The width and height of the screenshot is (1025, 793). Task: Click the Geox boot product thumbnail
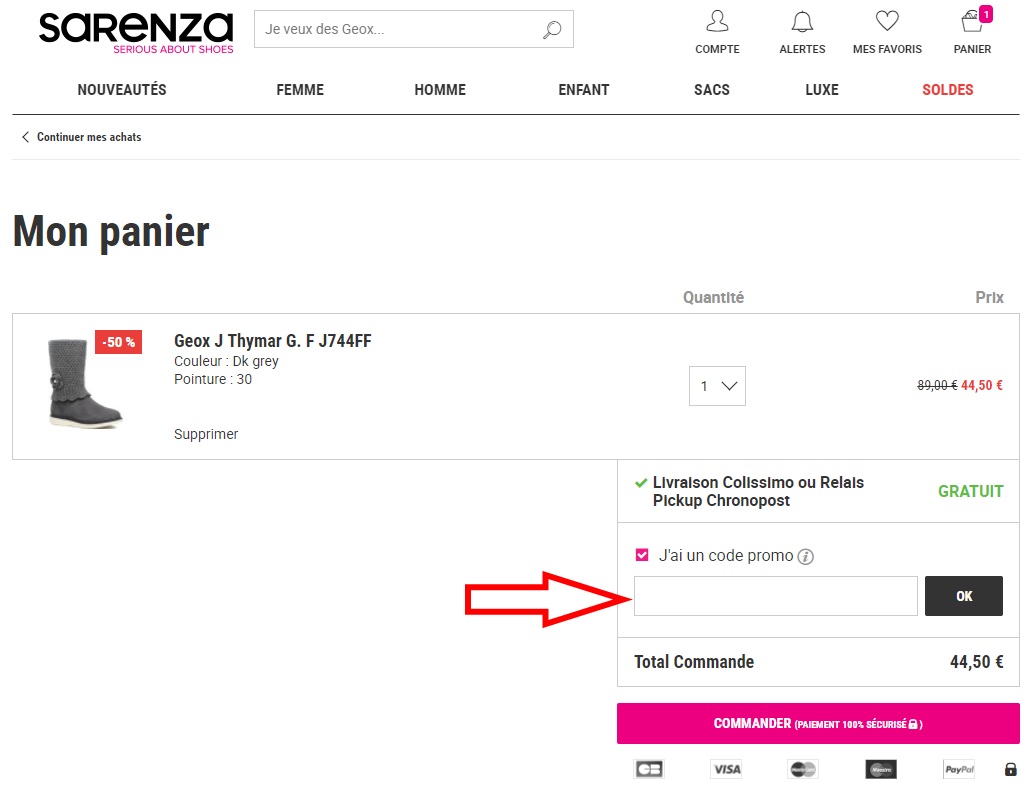[x=84, y=383]
